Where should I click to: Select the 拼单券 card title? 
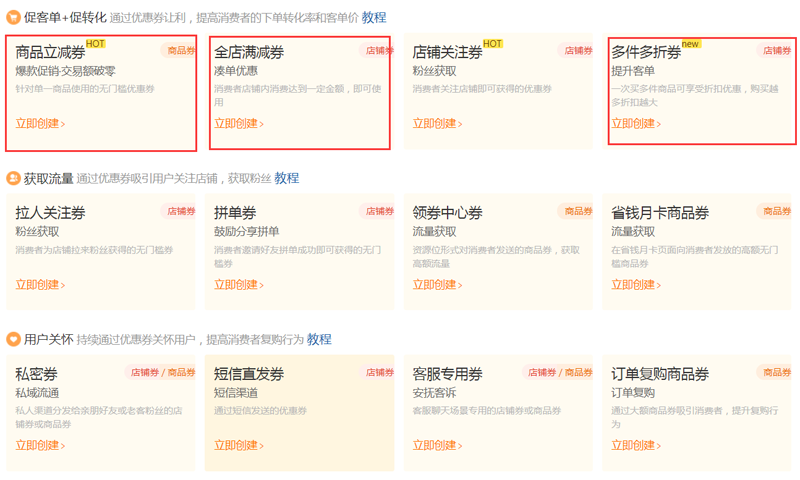(235, 213)
